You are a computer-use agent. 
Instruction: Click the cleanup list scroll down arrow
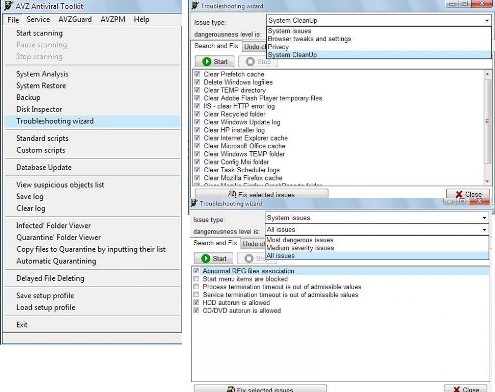(x=487, y=181)
